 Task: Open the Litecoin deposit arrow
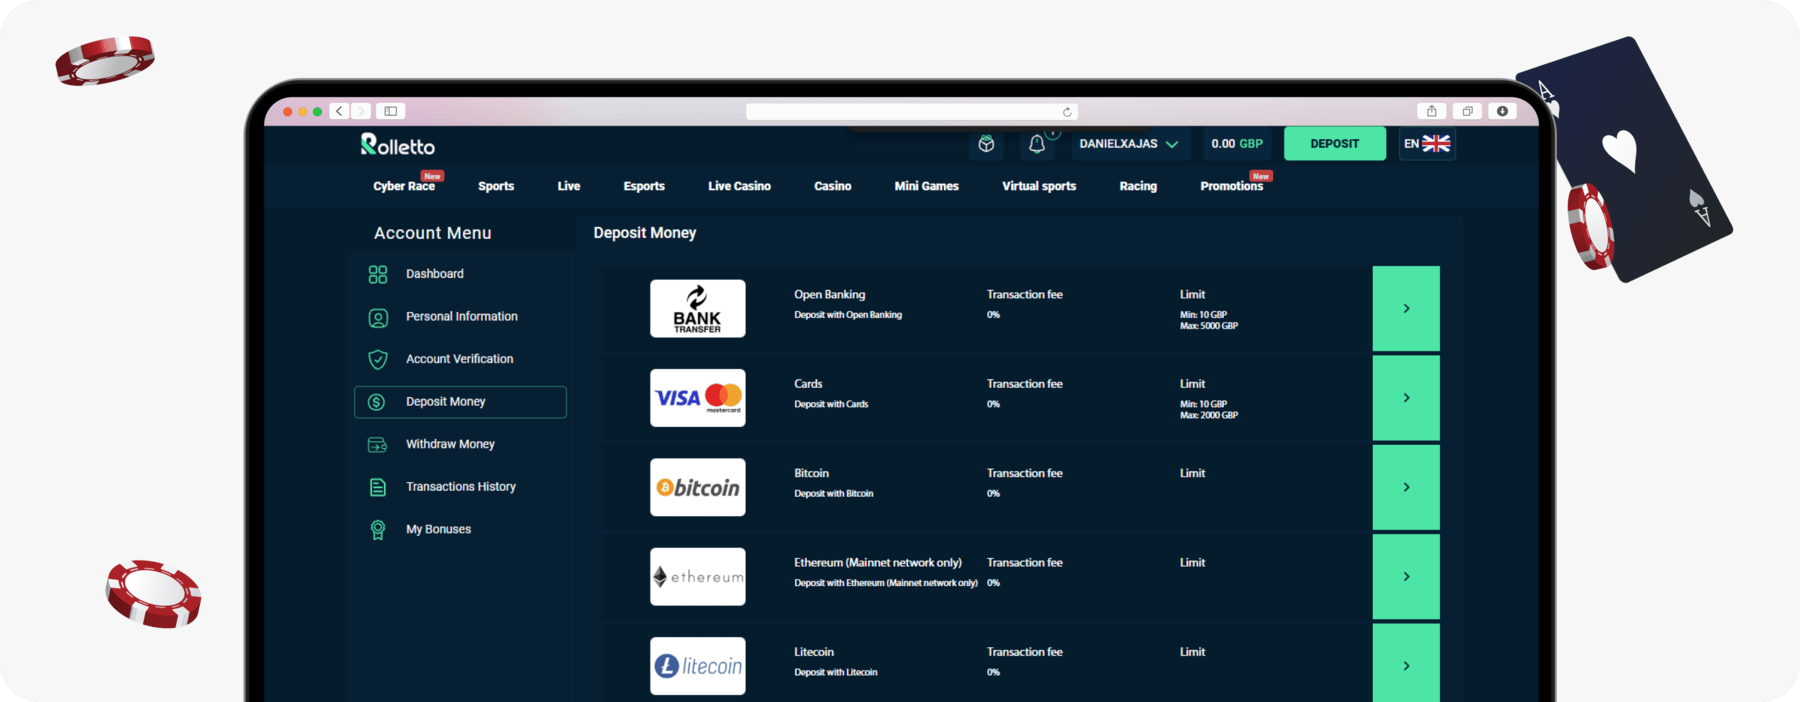[x=1406, y=663]
